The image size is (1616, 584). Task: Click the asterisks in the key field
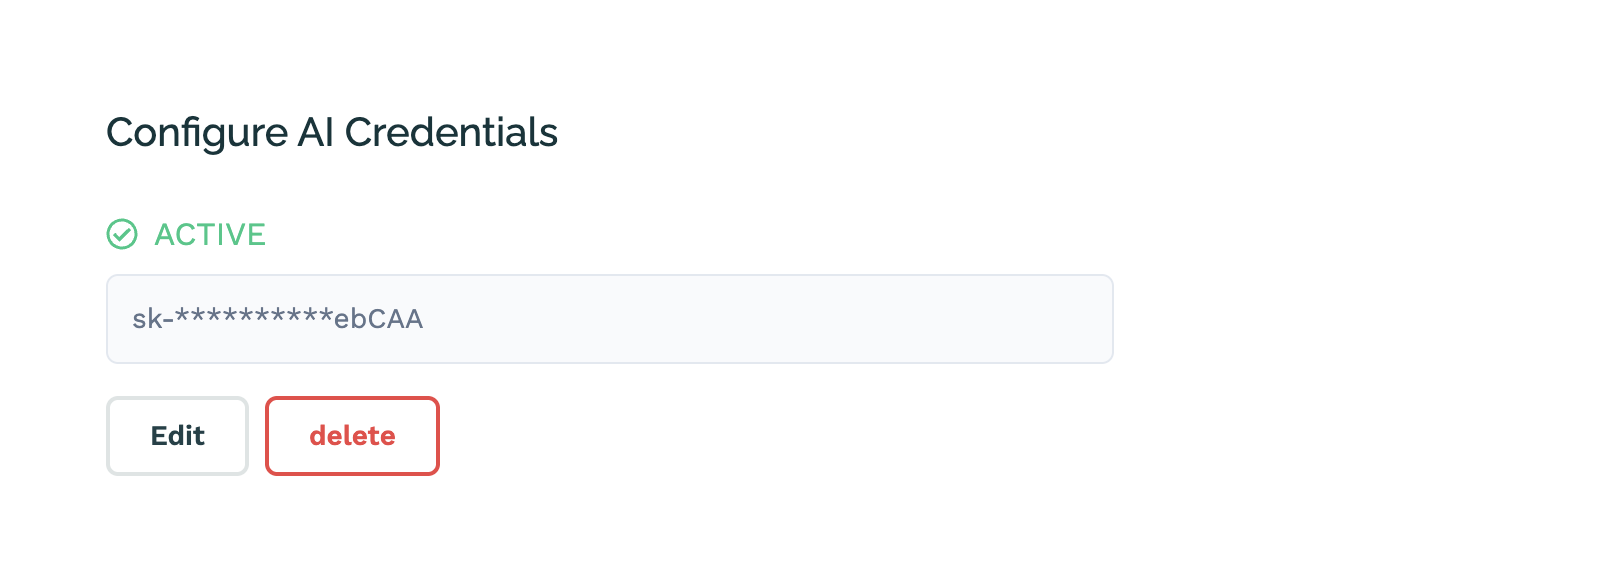(x=254, y=317)
